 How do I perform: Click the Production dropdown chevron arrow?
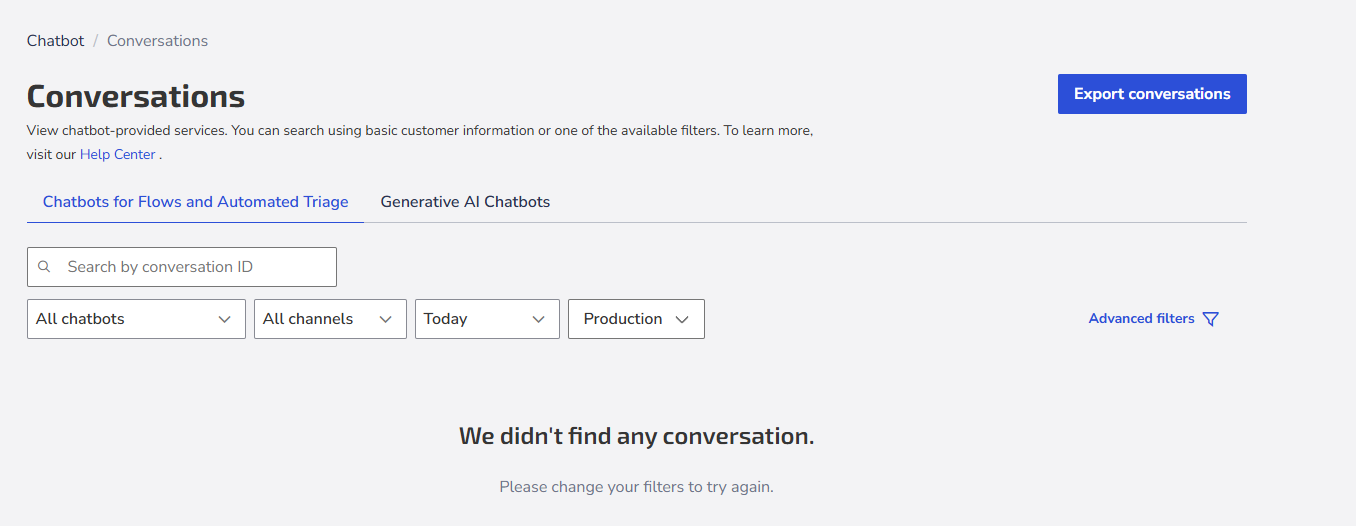click(x=682, y=319)
